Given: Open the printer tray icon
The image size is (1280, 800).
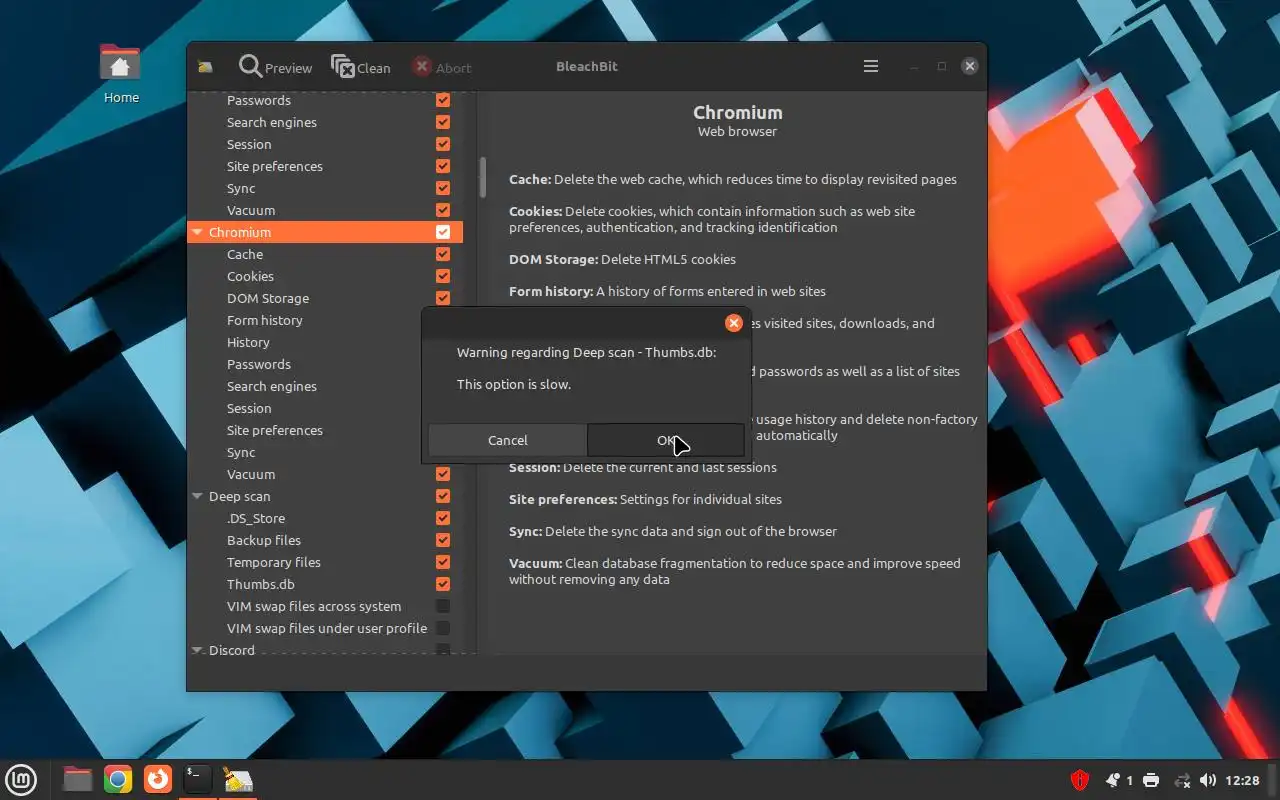Looking at the screenshot, I should [x=1151, y=780].
